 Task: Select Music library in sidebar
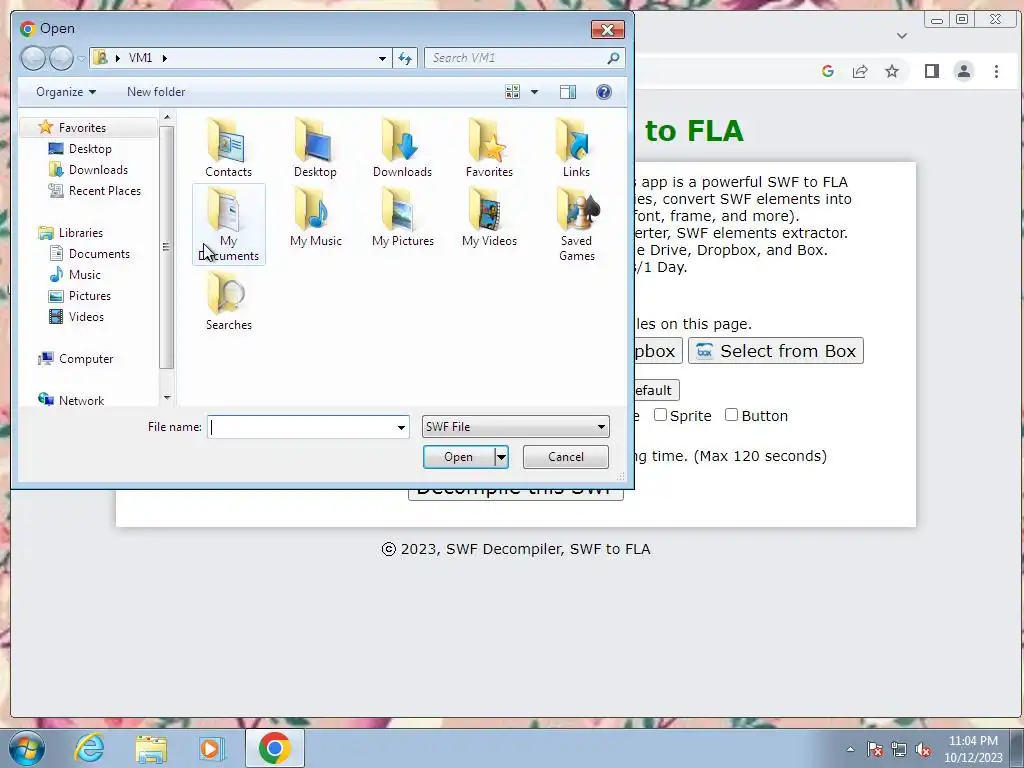click(84, 274)
